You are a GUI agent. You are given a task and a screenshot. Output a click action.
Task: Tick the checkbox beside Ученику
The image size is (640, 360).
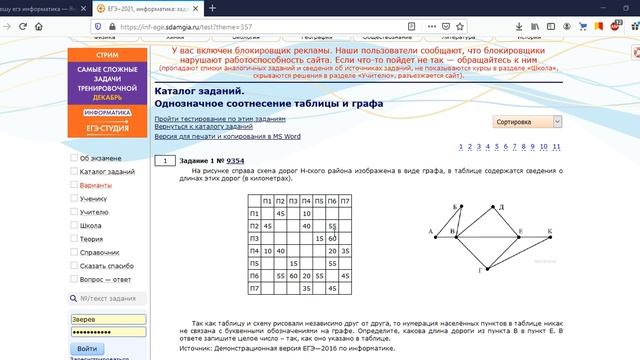(x=74, y=198)
